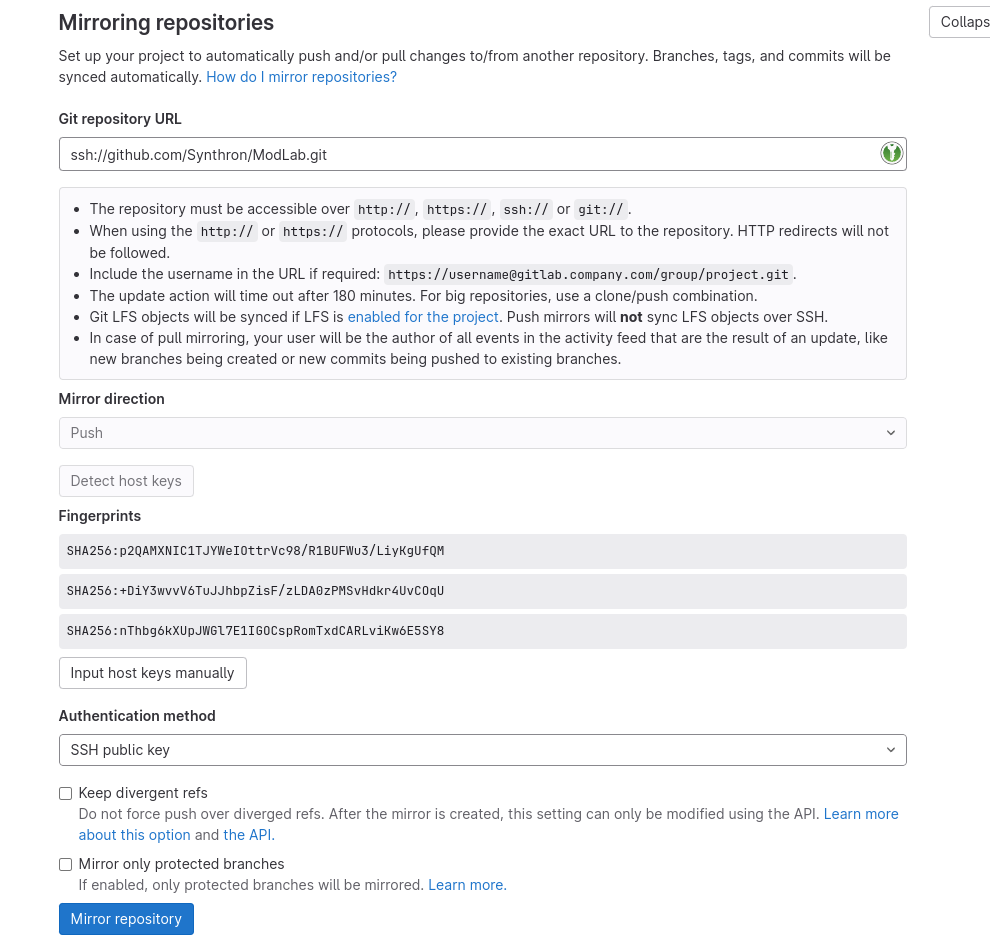Click the chevron arrow of Authentication method
The height and width of the screenshot is (935, 990).
coord(890,750)
